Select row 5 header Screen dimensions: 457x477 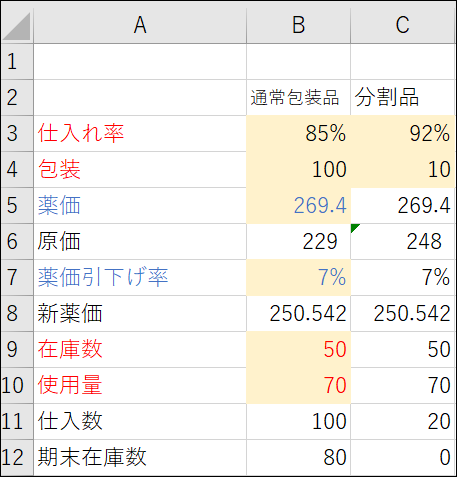pos(17,206)
